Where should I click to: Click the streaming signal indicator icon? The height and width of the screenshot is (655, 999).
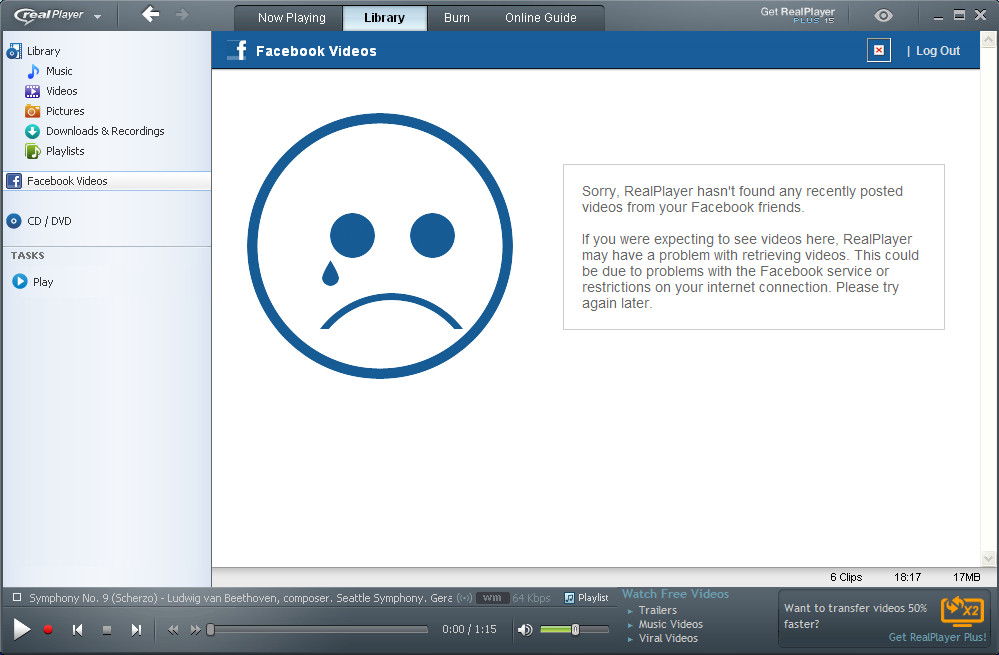point(464,598)
